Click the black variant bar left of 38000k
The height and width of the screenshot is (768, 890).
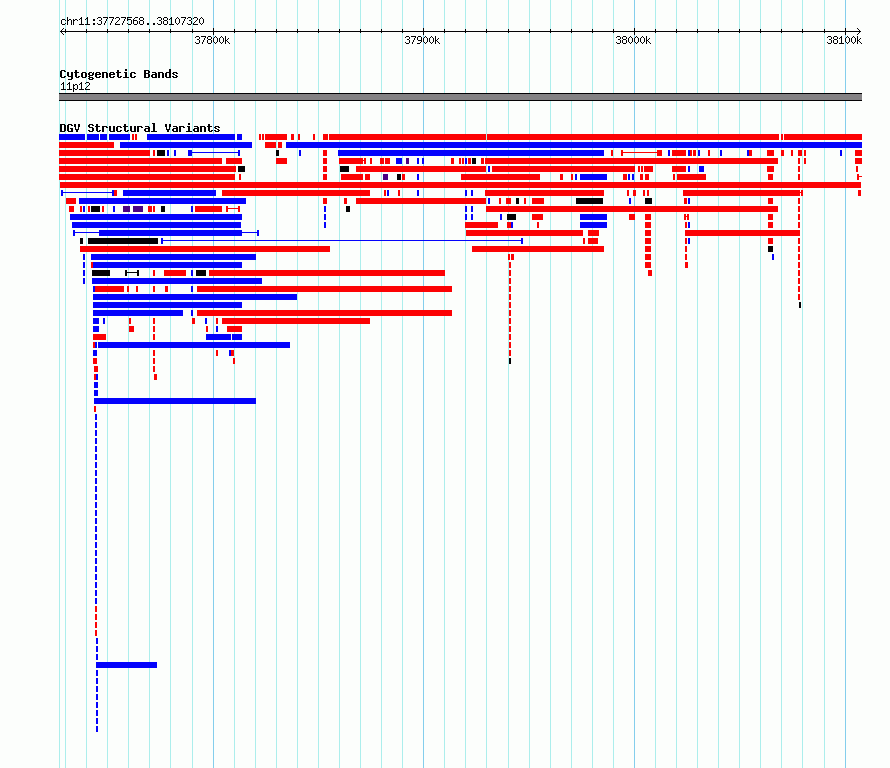pyautogui.click(x=589, y=201)
